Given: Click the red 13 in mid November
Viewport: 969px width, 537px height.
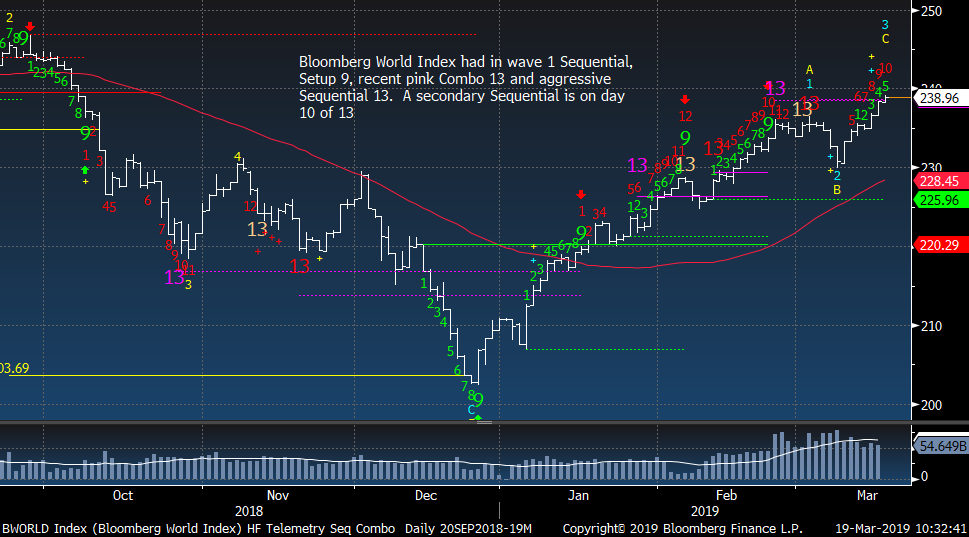Looking at the screenshot, I should (300, 267).
